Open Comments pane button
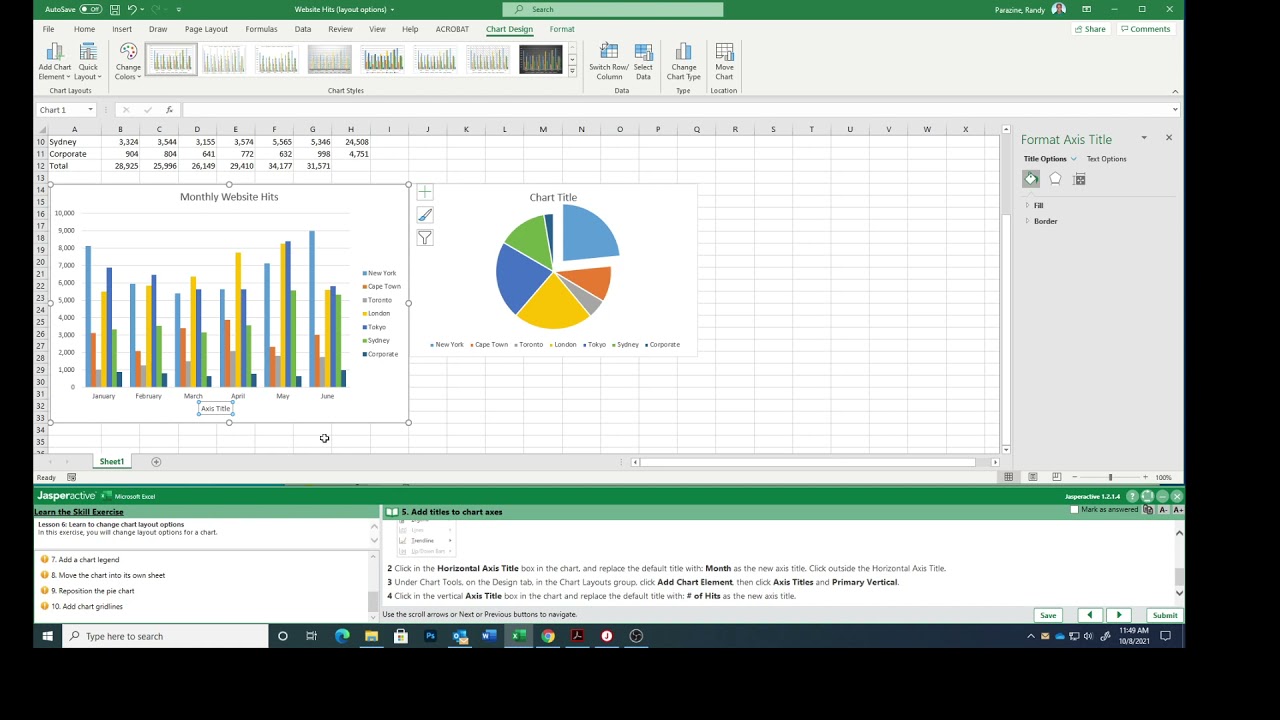This screenshot has height=720, width=1280. tap(1145, 29)
